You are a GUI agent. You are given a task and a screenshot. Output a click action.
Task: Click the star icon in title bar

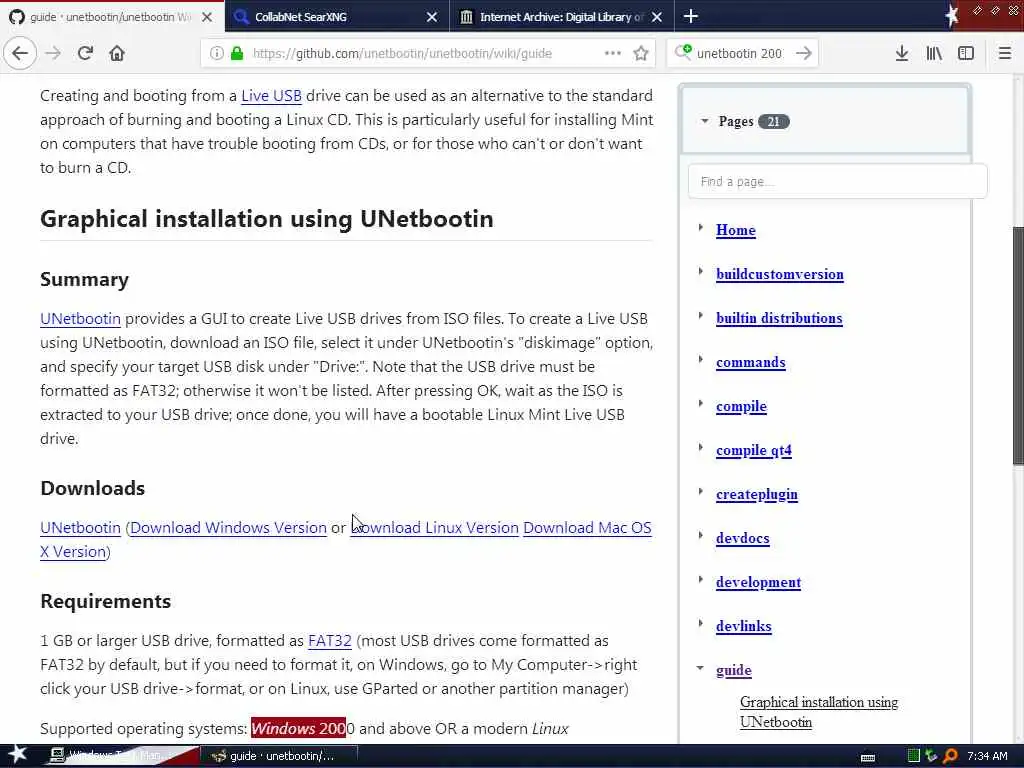(x=952, y=16)
